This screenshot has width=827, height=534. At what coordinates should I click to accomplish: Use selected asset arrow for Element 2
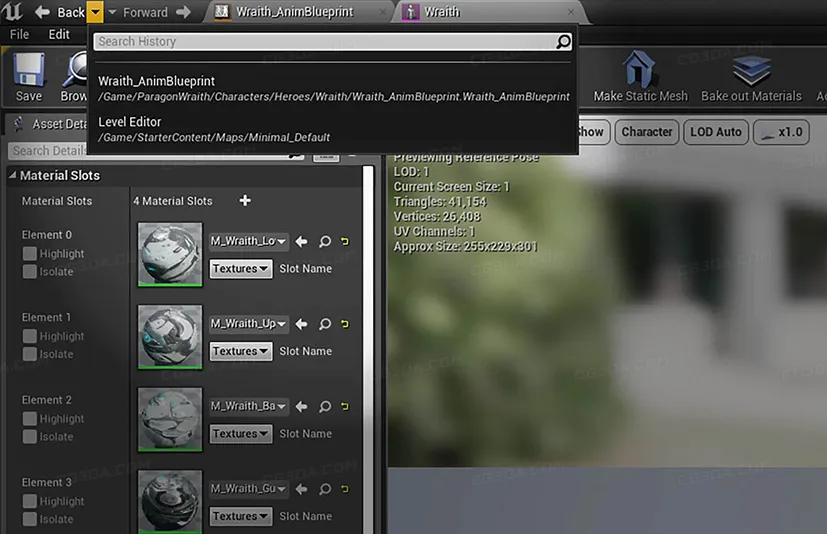301,406
